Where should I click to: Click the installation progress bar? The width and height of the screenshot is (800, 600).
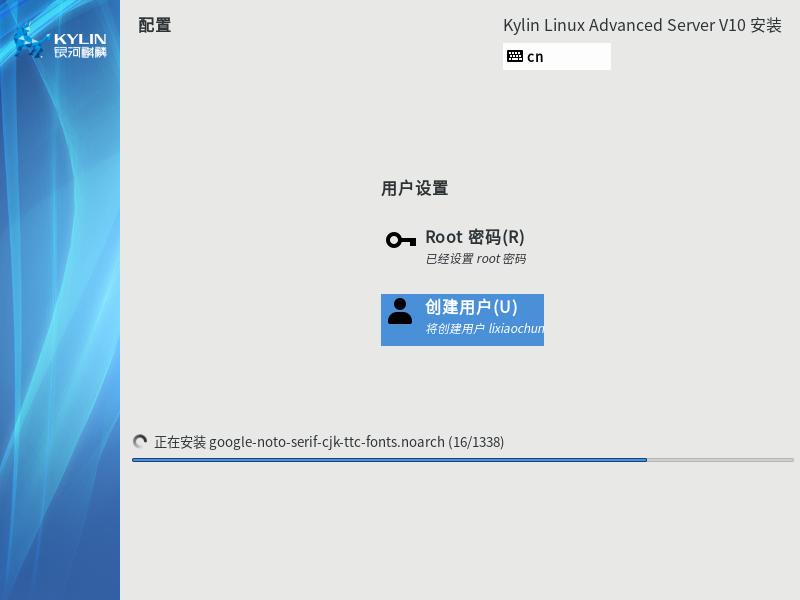click(x=463, y=460)
